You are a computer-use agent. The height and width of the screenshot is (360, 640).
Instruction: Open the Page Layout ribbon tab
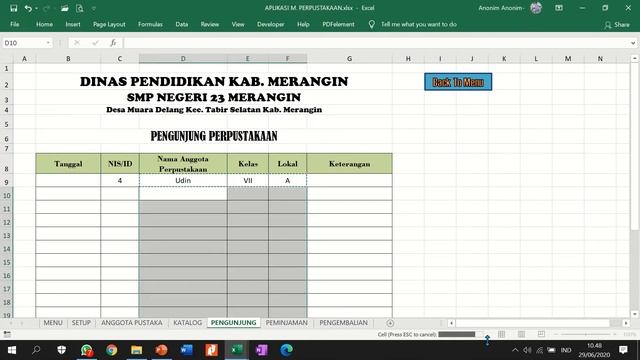[109, 24]
